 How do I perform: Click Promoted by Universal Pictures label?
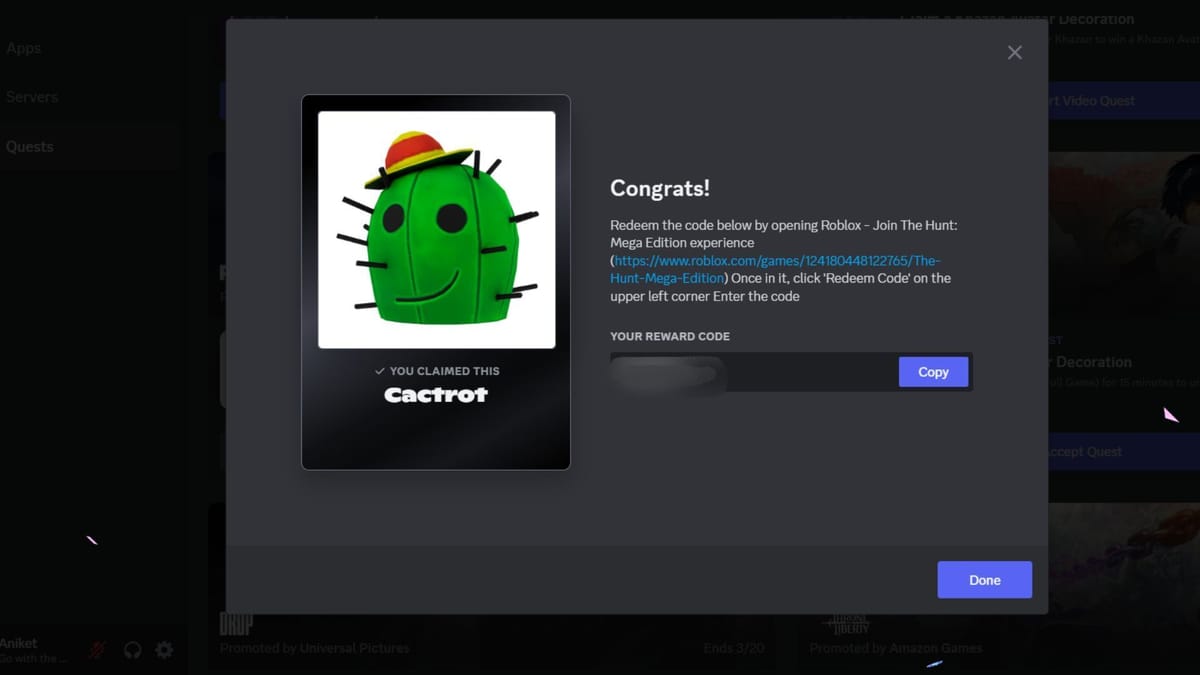(x=315, y=648)
